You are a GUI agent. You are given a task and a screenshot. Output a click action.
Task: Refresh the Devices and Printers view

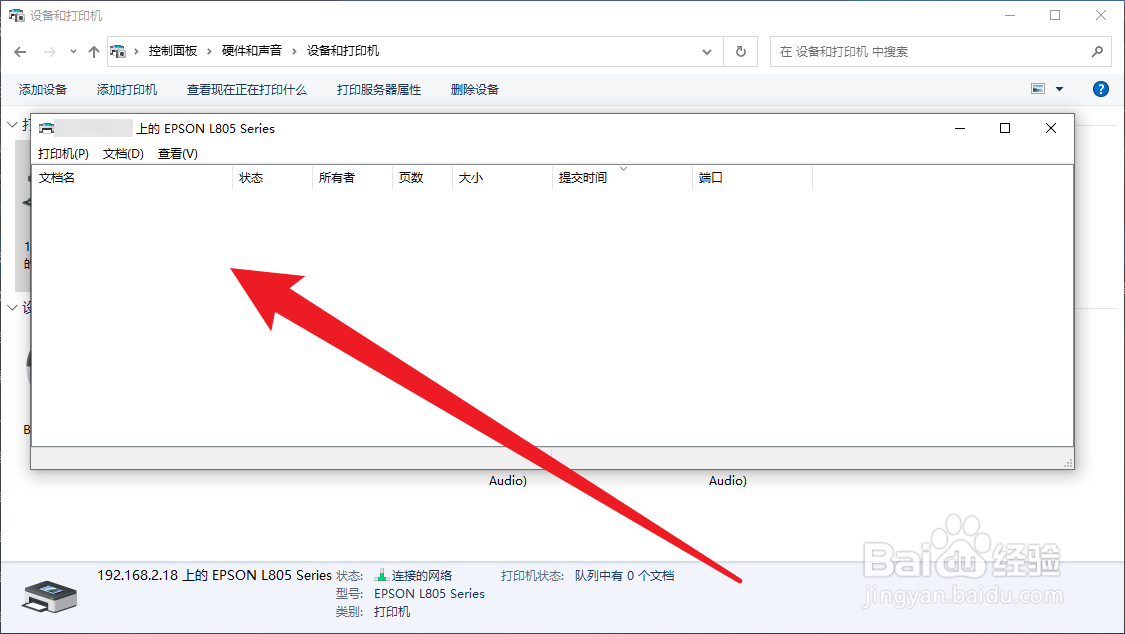tap(740, 52)
